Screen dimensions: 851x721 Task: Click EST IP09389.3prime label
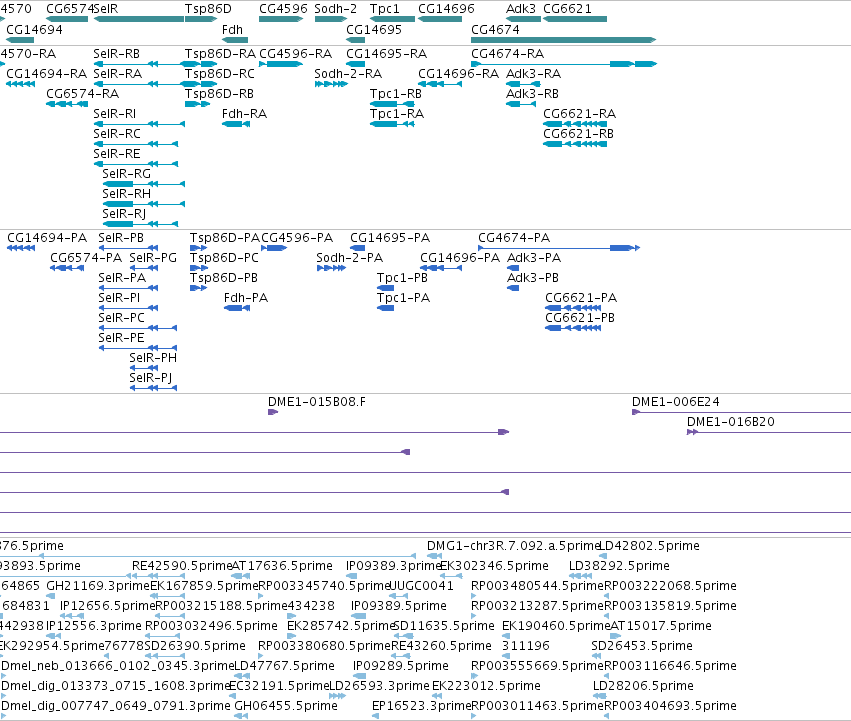click(x=394, y=566)
